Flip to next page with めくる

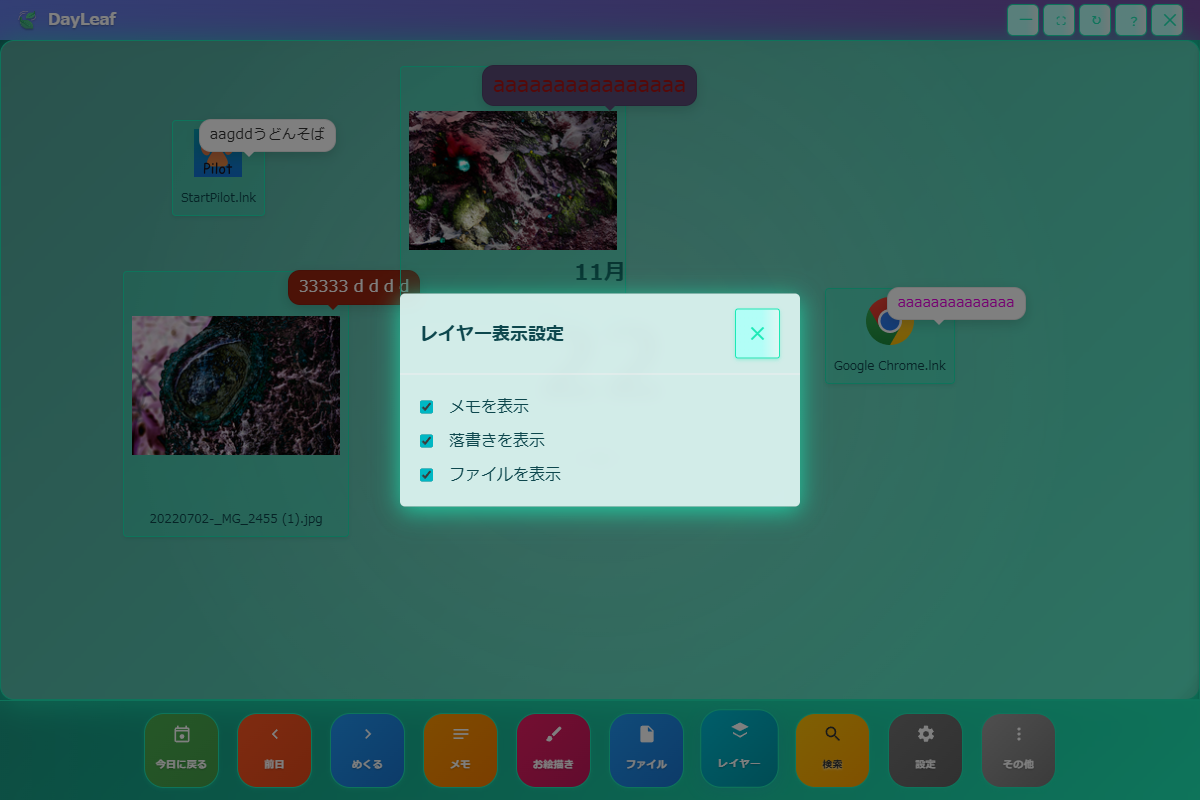pyautogui.click(x=367, y=750)
